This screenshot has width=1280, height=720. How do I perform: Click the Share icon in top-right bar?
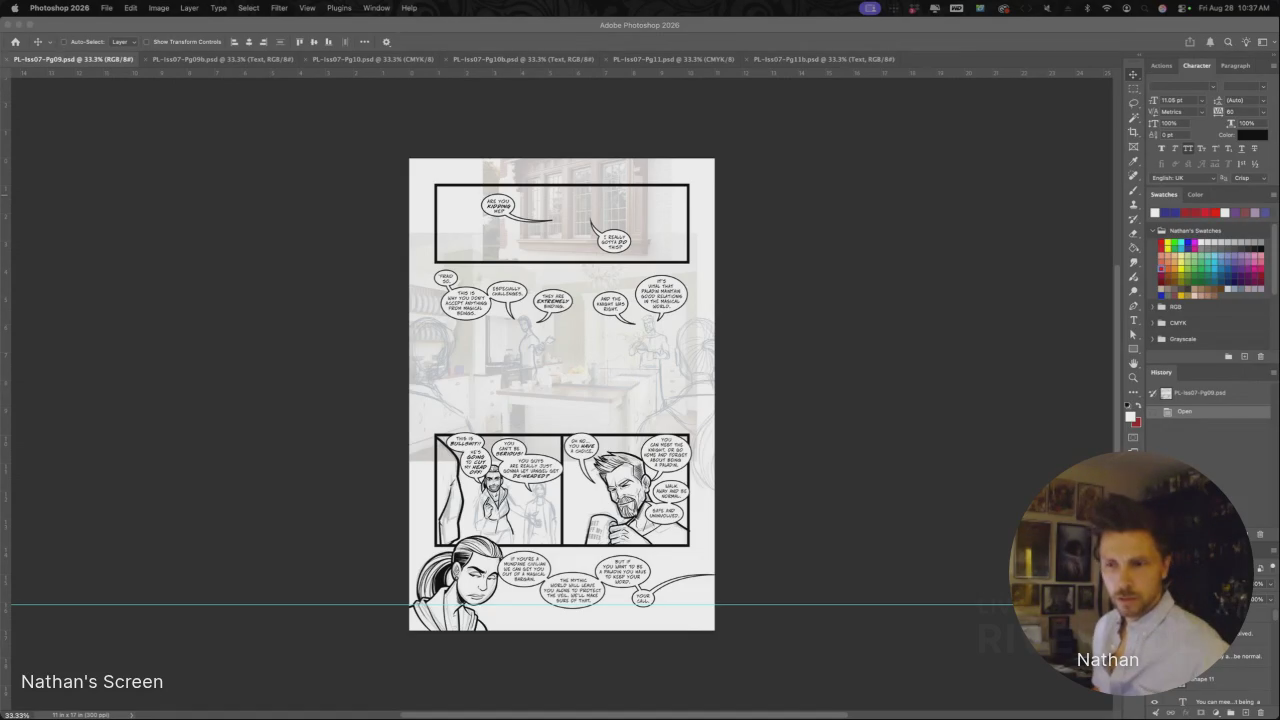1190,42
